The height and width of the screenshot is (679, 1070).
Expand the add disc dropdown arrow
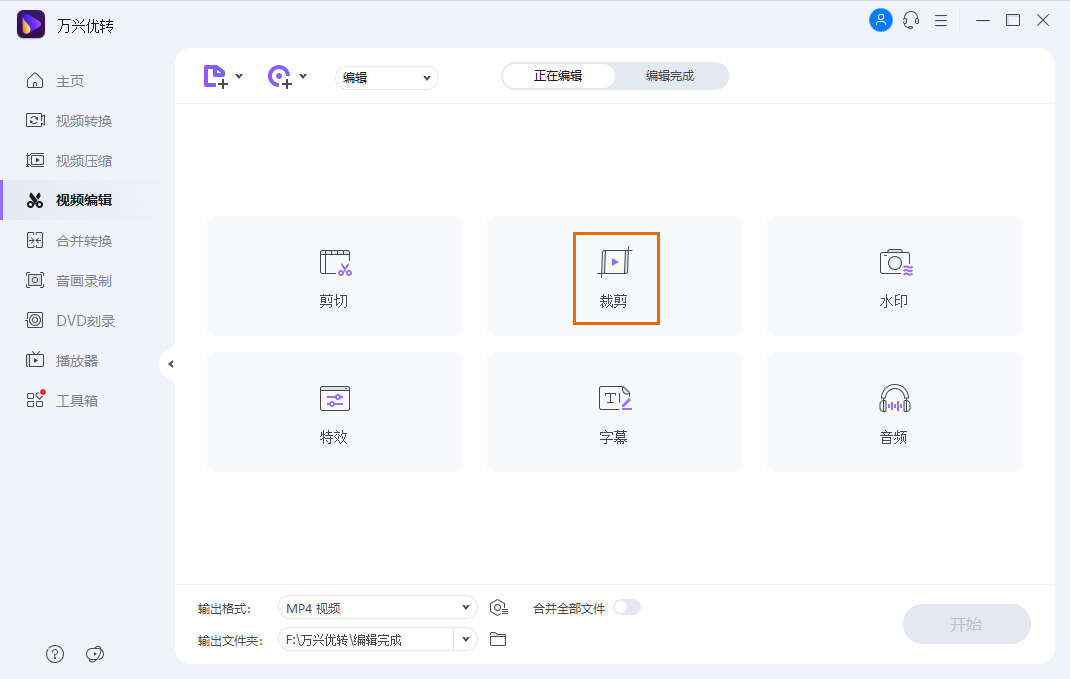click(303, 76)
